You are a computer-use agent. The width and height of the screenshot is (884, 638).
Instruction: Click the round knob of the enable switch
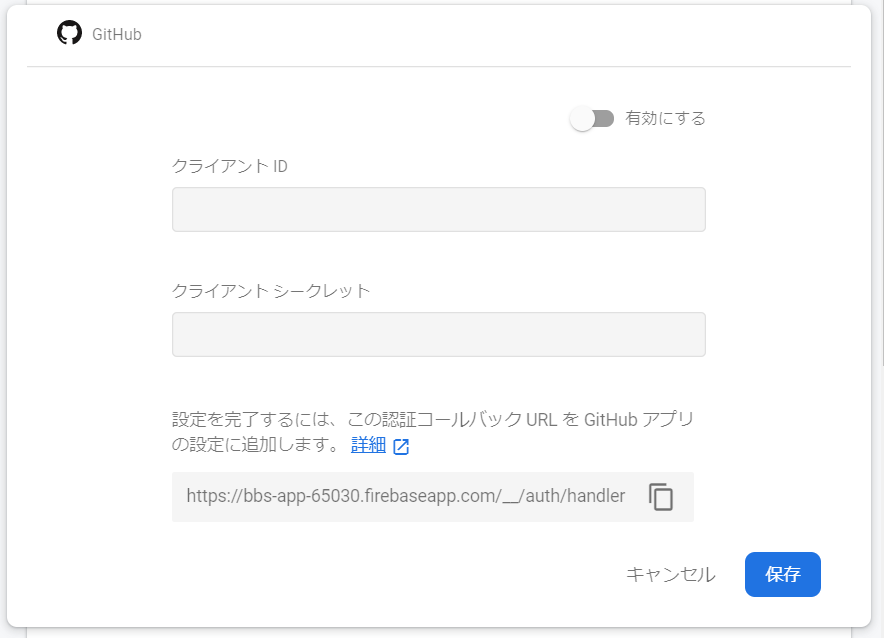click(x=582, y=119)
